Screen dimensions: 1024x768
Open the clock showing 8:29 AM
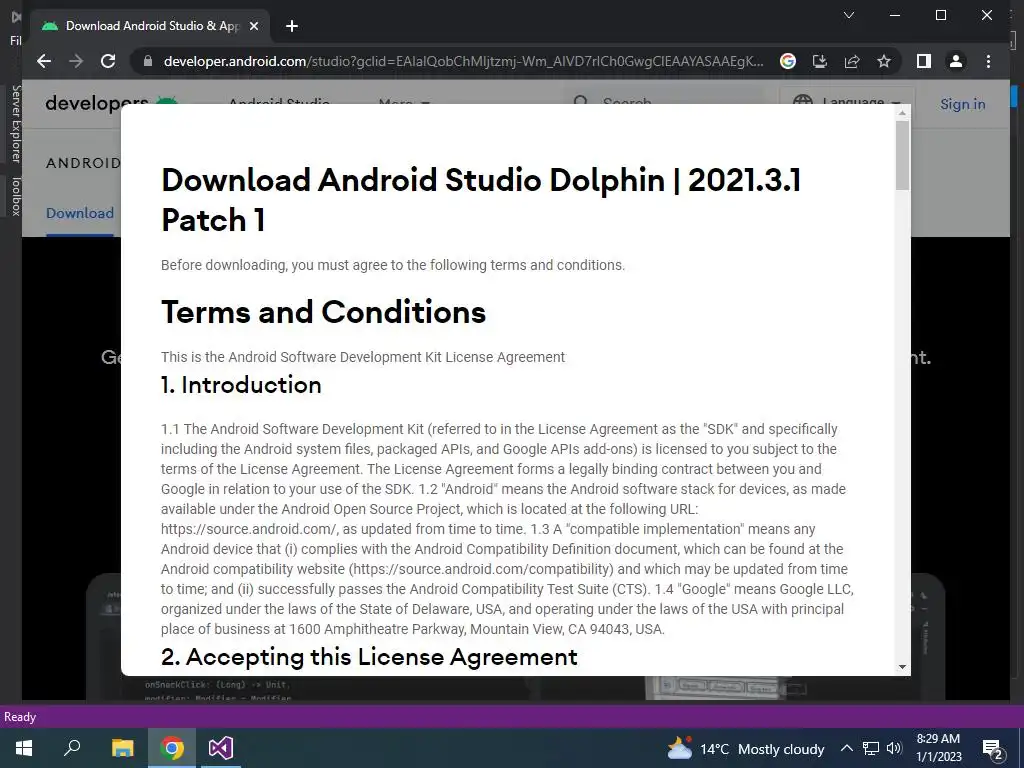(939, 748)
